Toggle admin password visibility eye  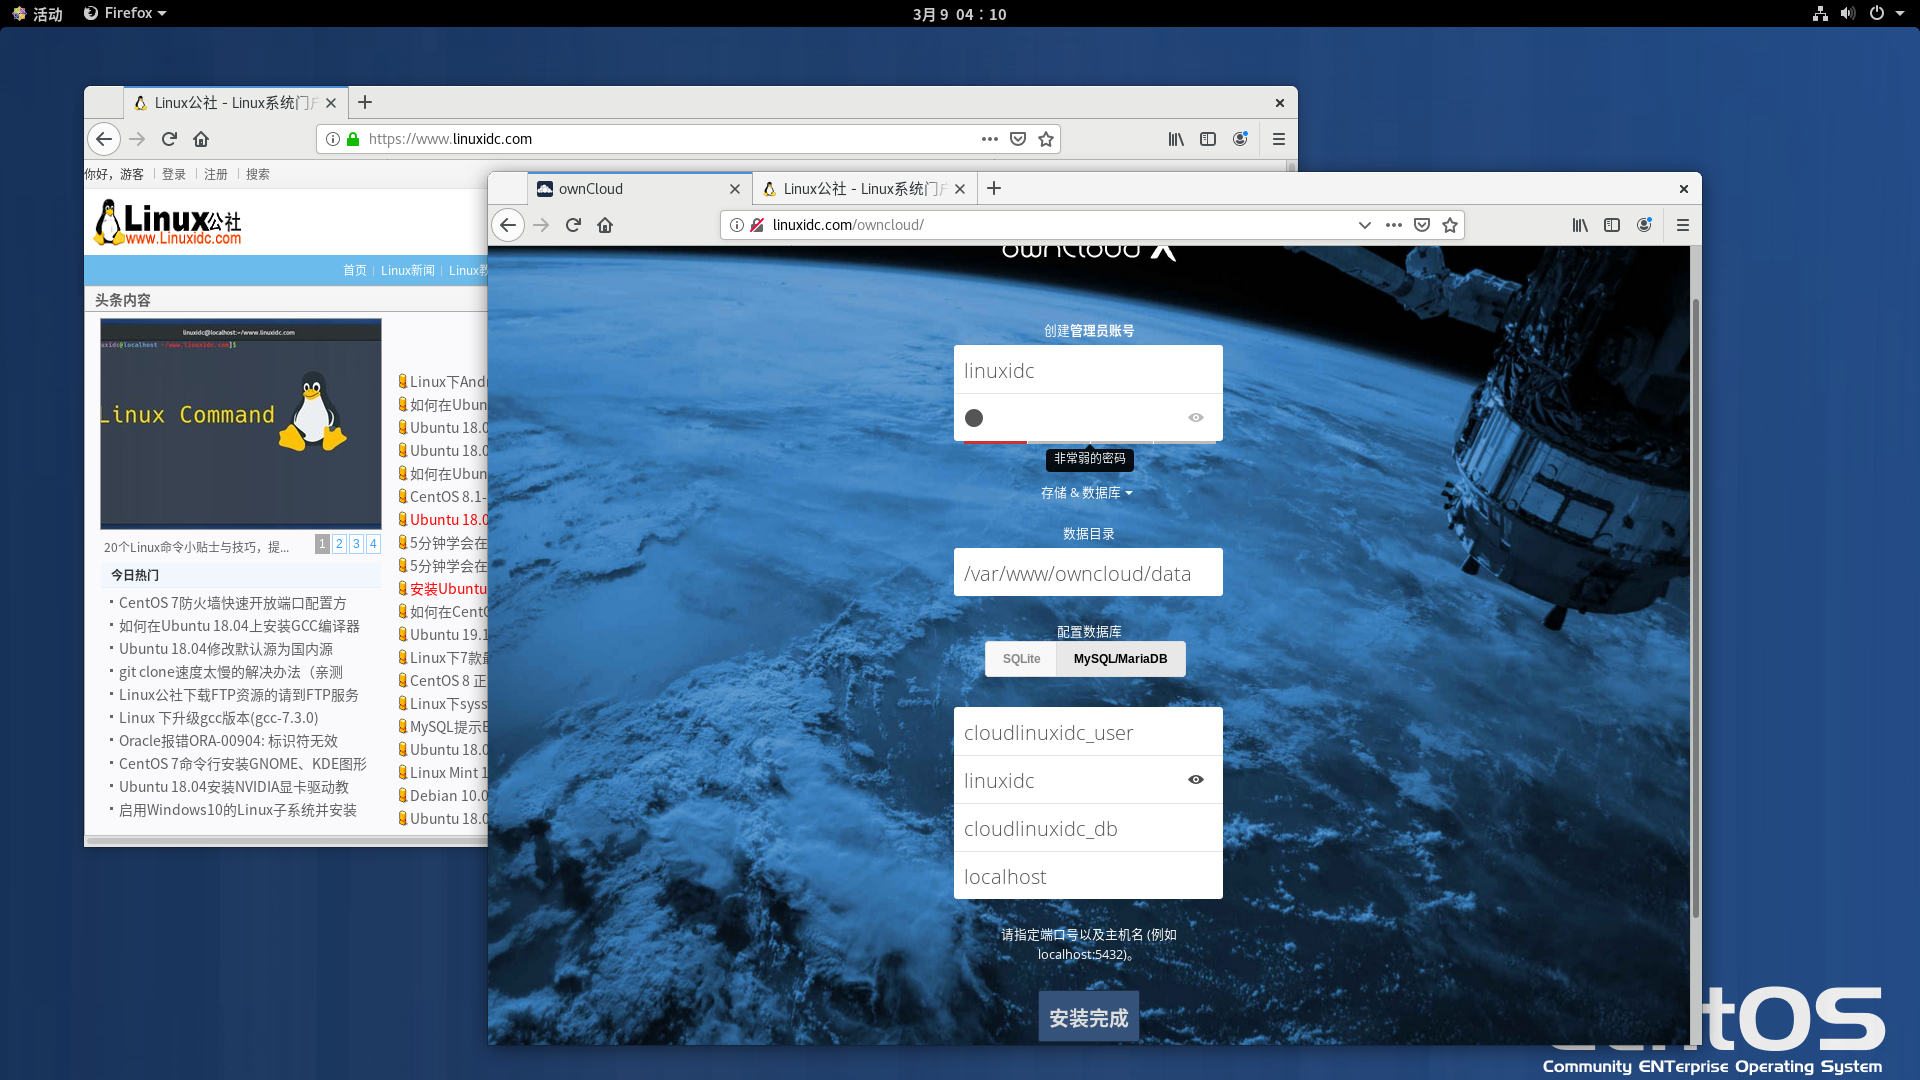coord(1196,417)
